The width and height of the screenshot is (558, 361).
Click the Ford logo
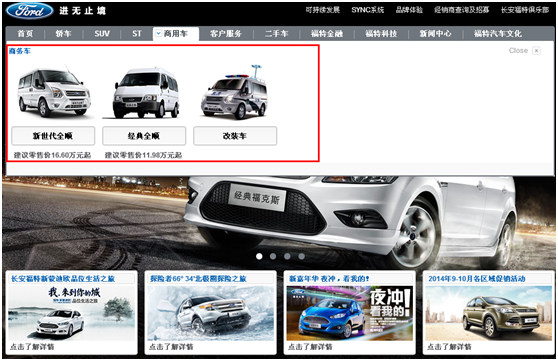(29, 11)
